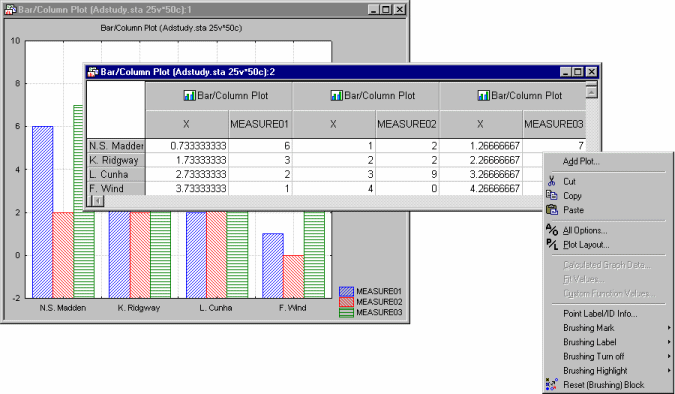
Task: Open Brushing Turn off menu entry
Action: (594, 356)
